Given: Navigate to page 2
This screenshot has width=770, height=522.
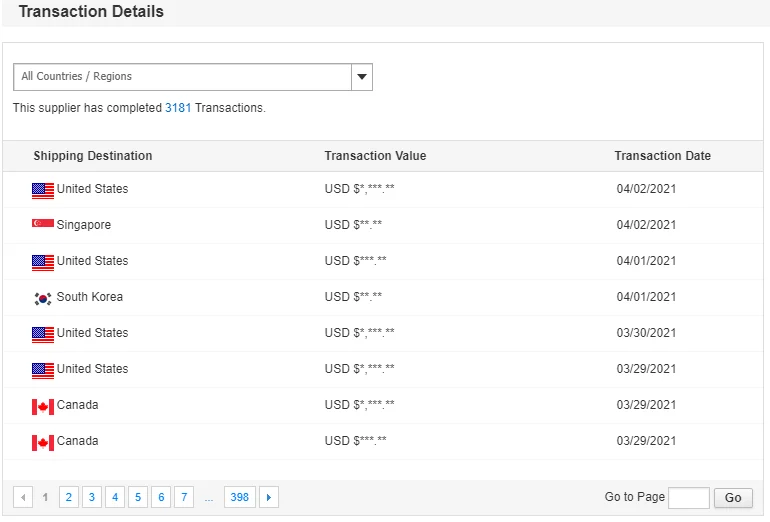Looking at the screenshot, I should [x=69, y=497].
